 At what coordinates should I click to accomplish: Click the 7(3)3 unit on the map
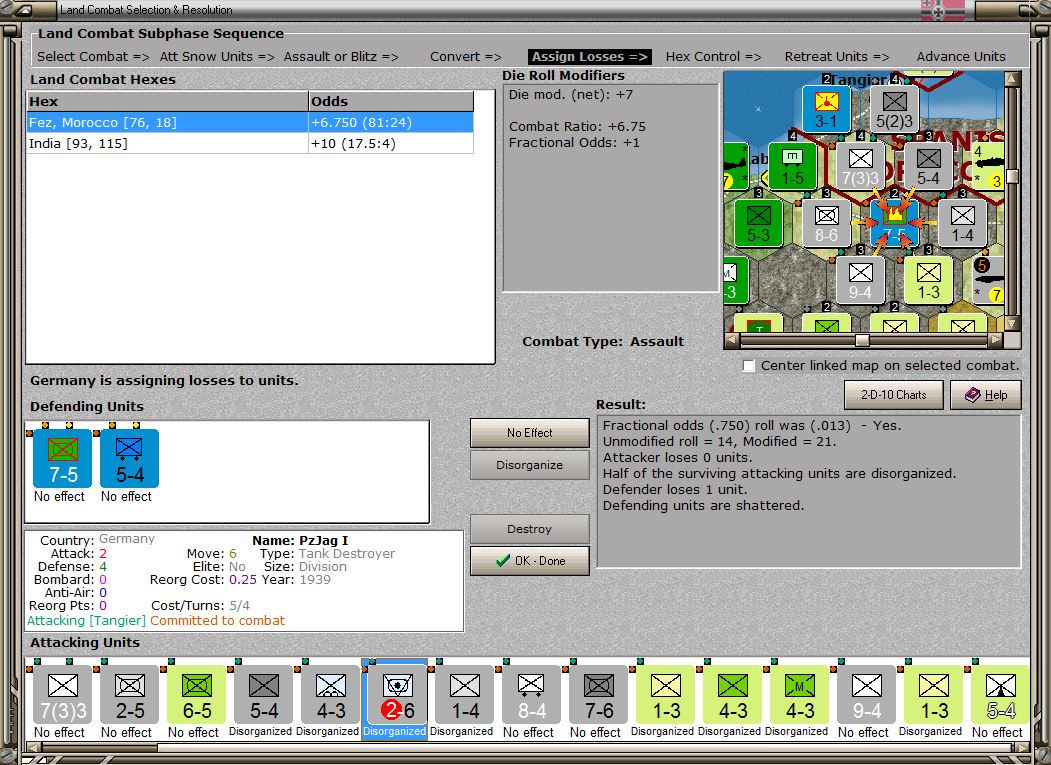point(860,166)
